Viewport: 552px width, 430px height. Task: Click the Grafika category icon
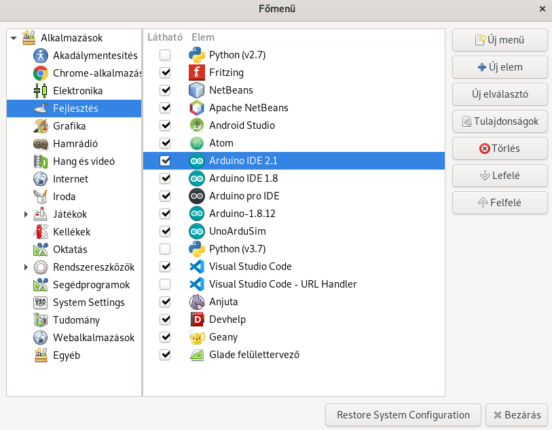40,126
